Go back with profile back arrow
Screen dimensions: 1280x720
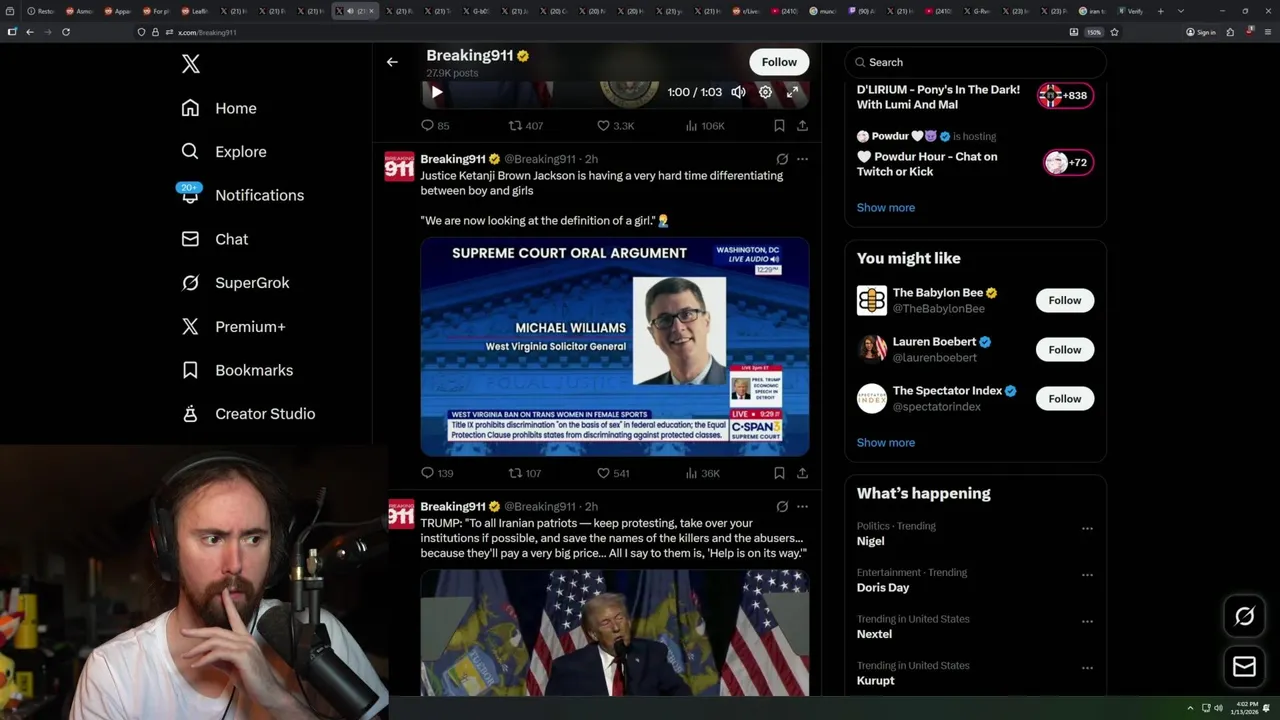pos(392,62)
